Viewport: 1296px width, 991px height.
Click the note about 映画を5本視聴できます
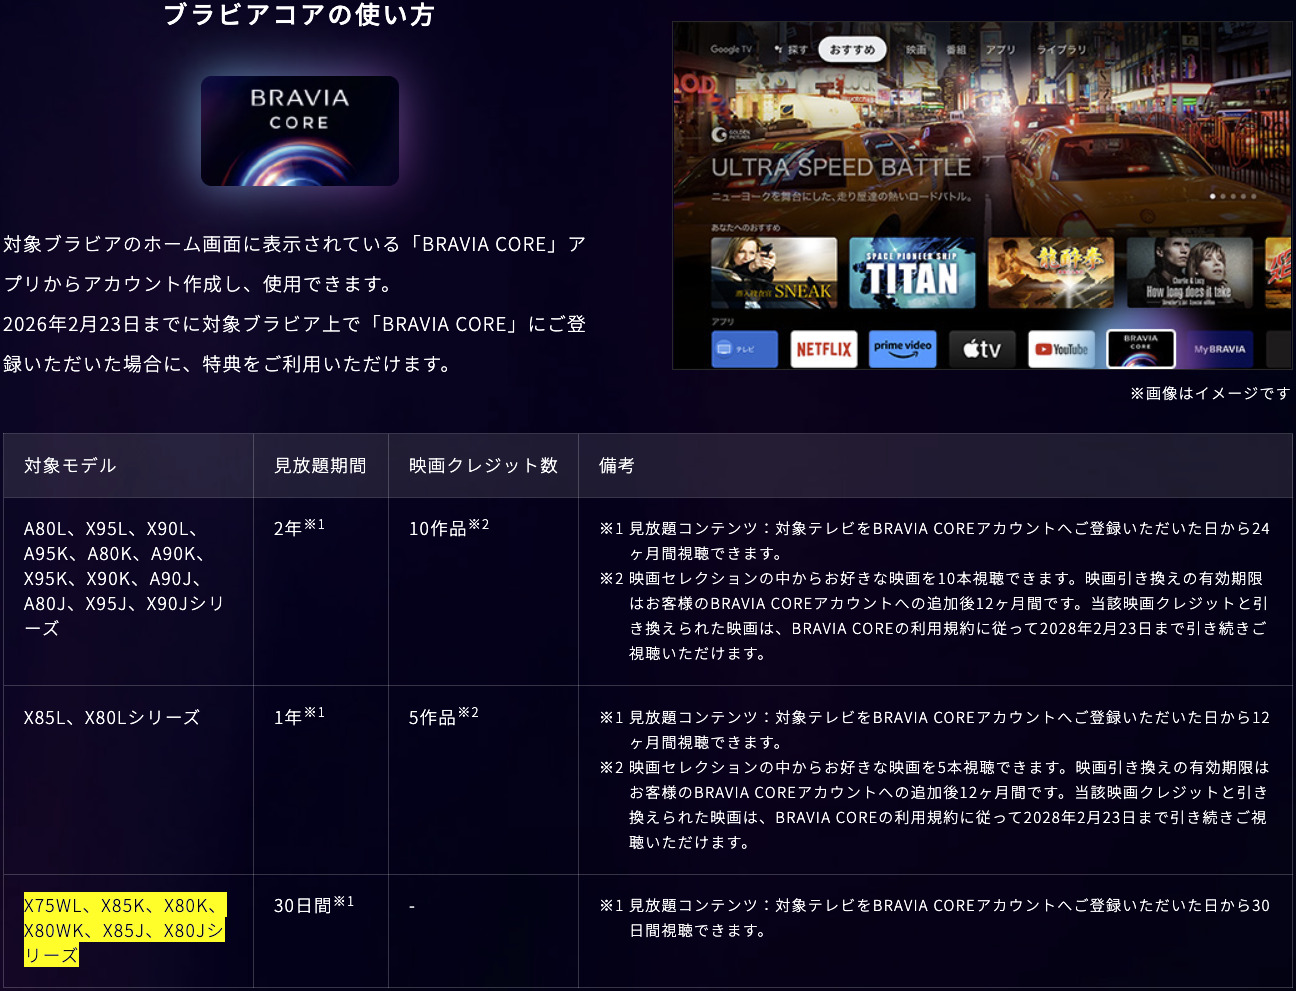click(934, 805)
